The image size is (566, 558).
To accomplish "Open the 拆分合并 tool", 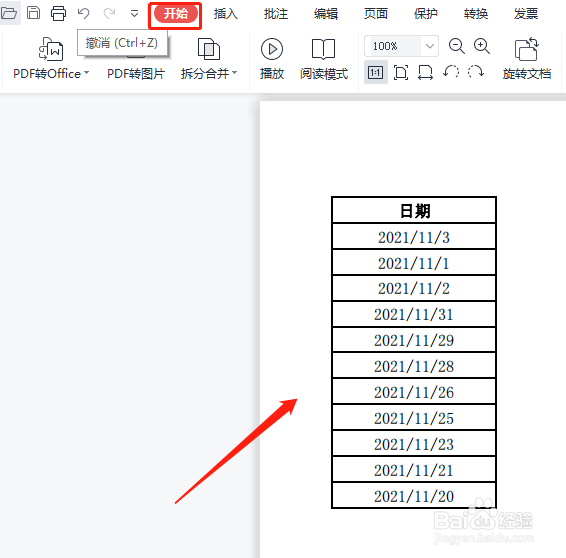I will [x=209, y=58].
